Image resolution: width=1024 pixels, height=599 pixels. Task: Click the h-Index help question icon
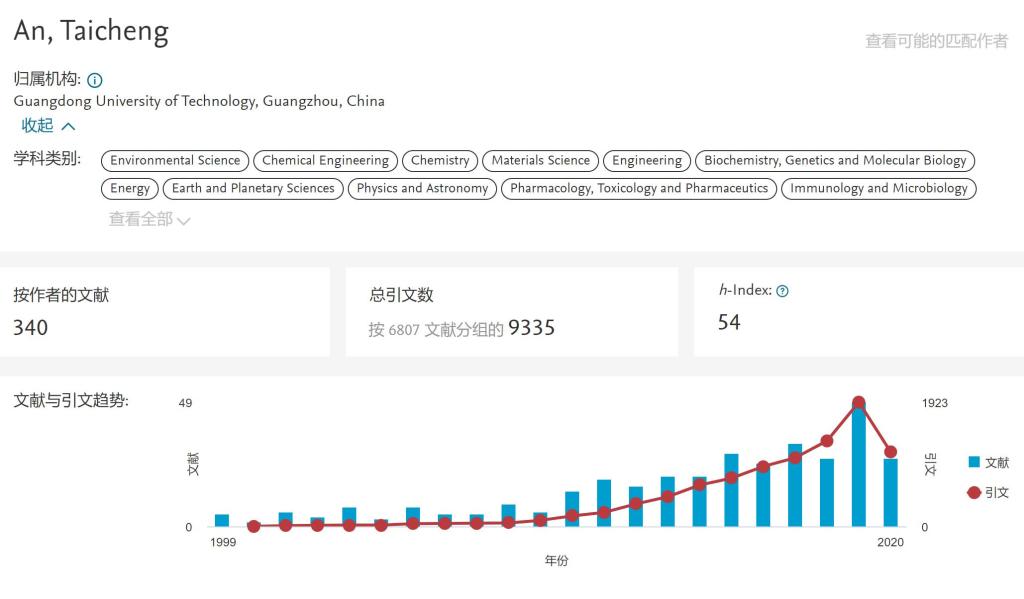782,291
